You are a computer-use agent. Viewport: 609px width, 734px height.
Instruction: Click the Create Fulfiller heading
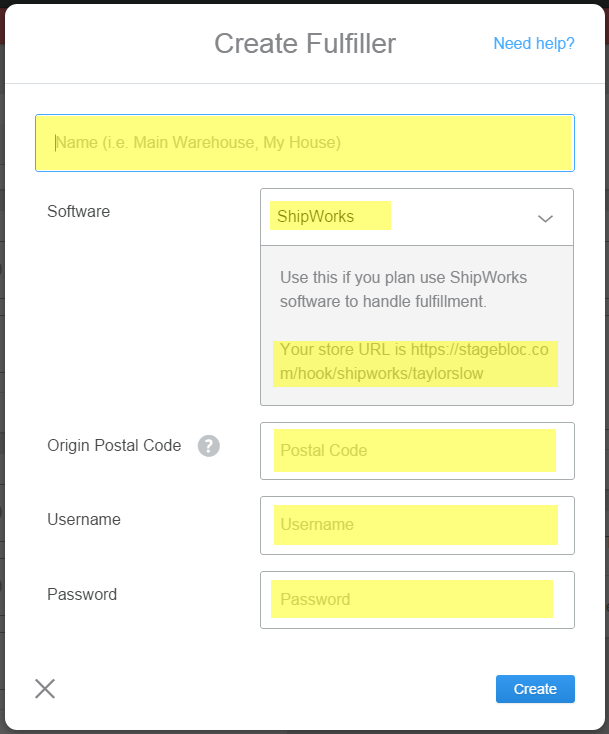coord(305,44)
